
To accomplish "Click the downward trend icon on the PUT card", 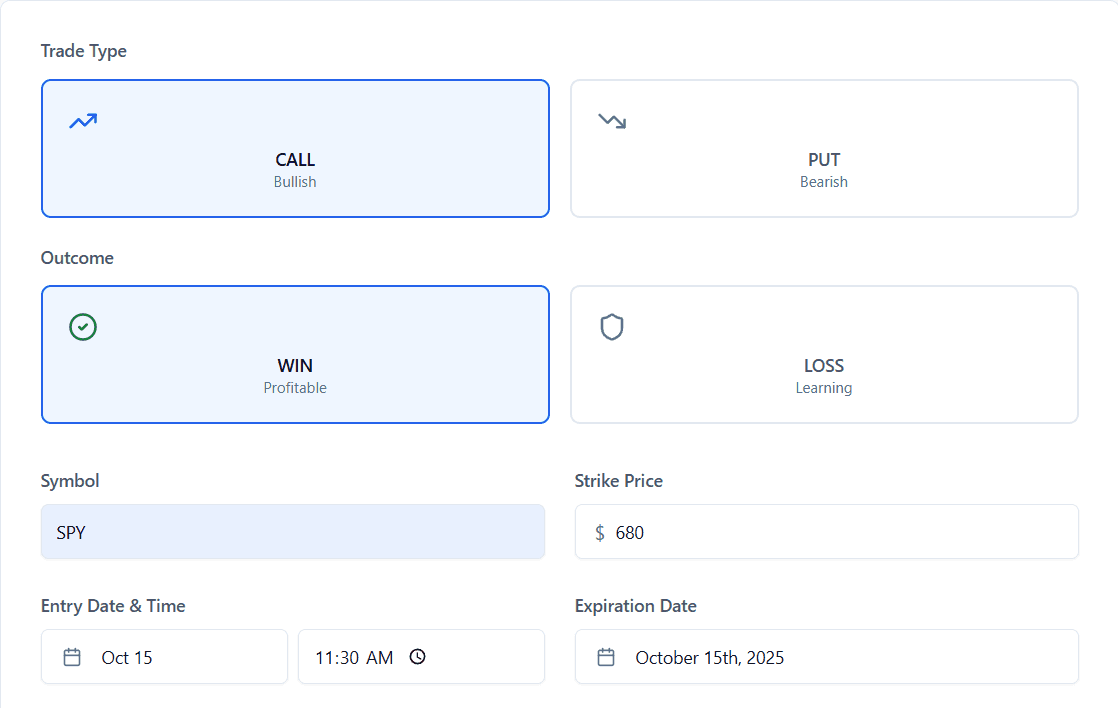I will pos(612,119).
